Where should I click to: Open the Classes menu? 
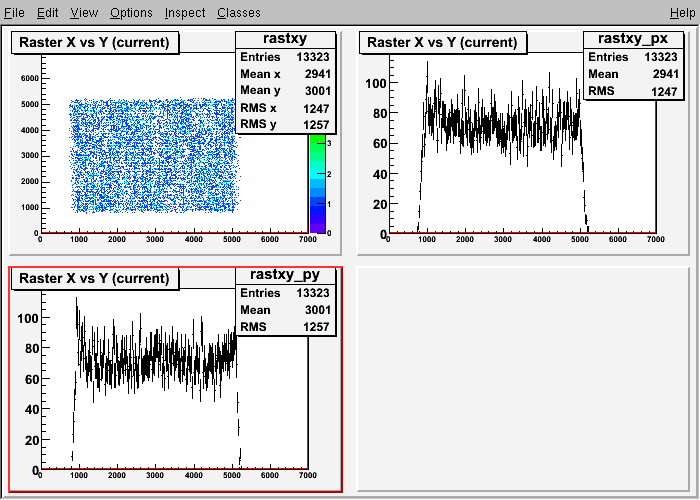tap(239, 12)
